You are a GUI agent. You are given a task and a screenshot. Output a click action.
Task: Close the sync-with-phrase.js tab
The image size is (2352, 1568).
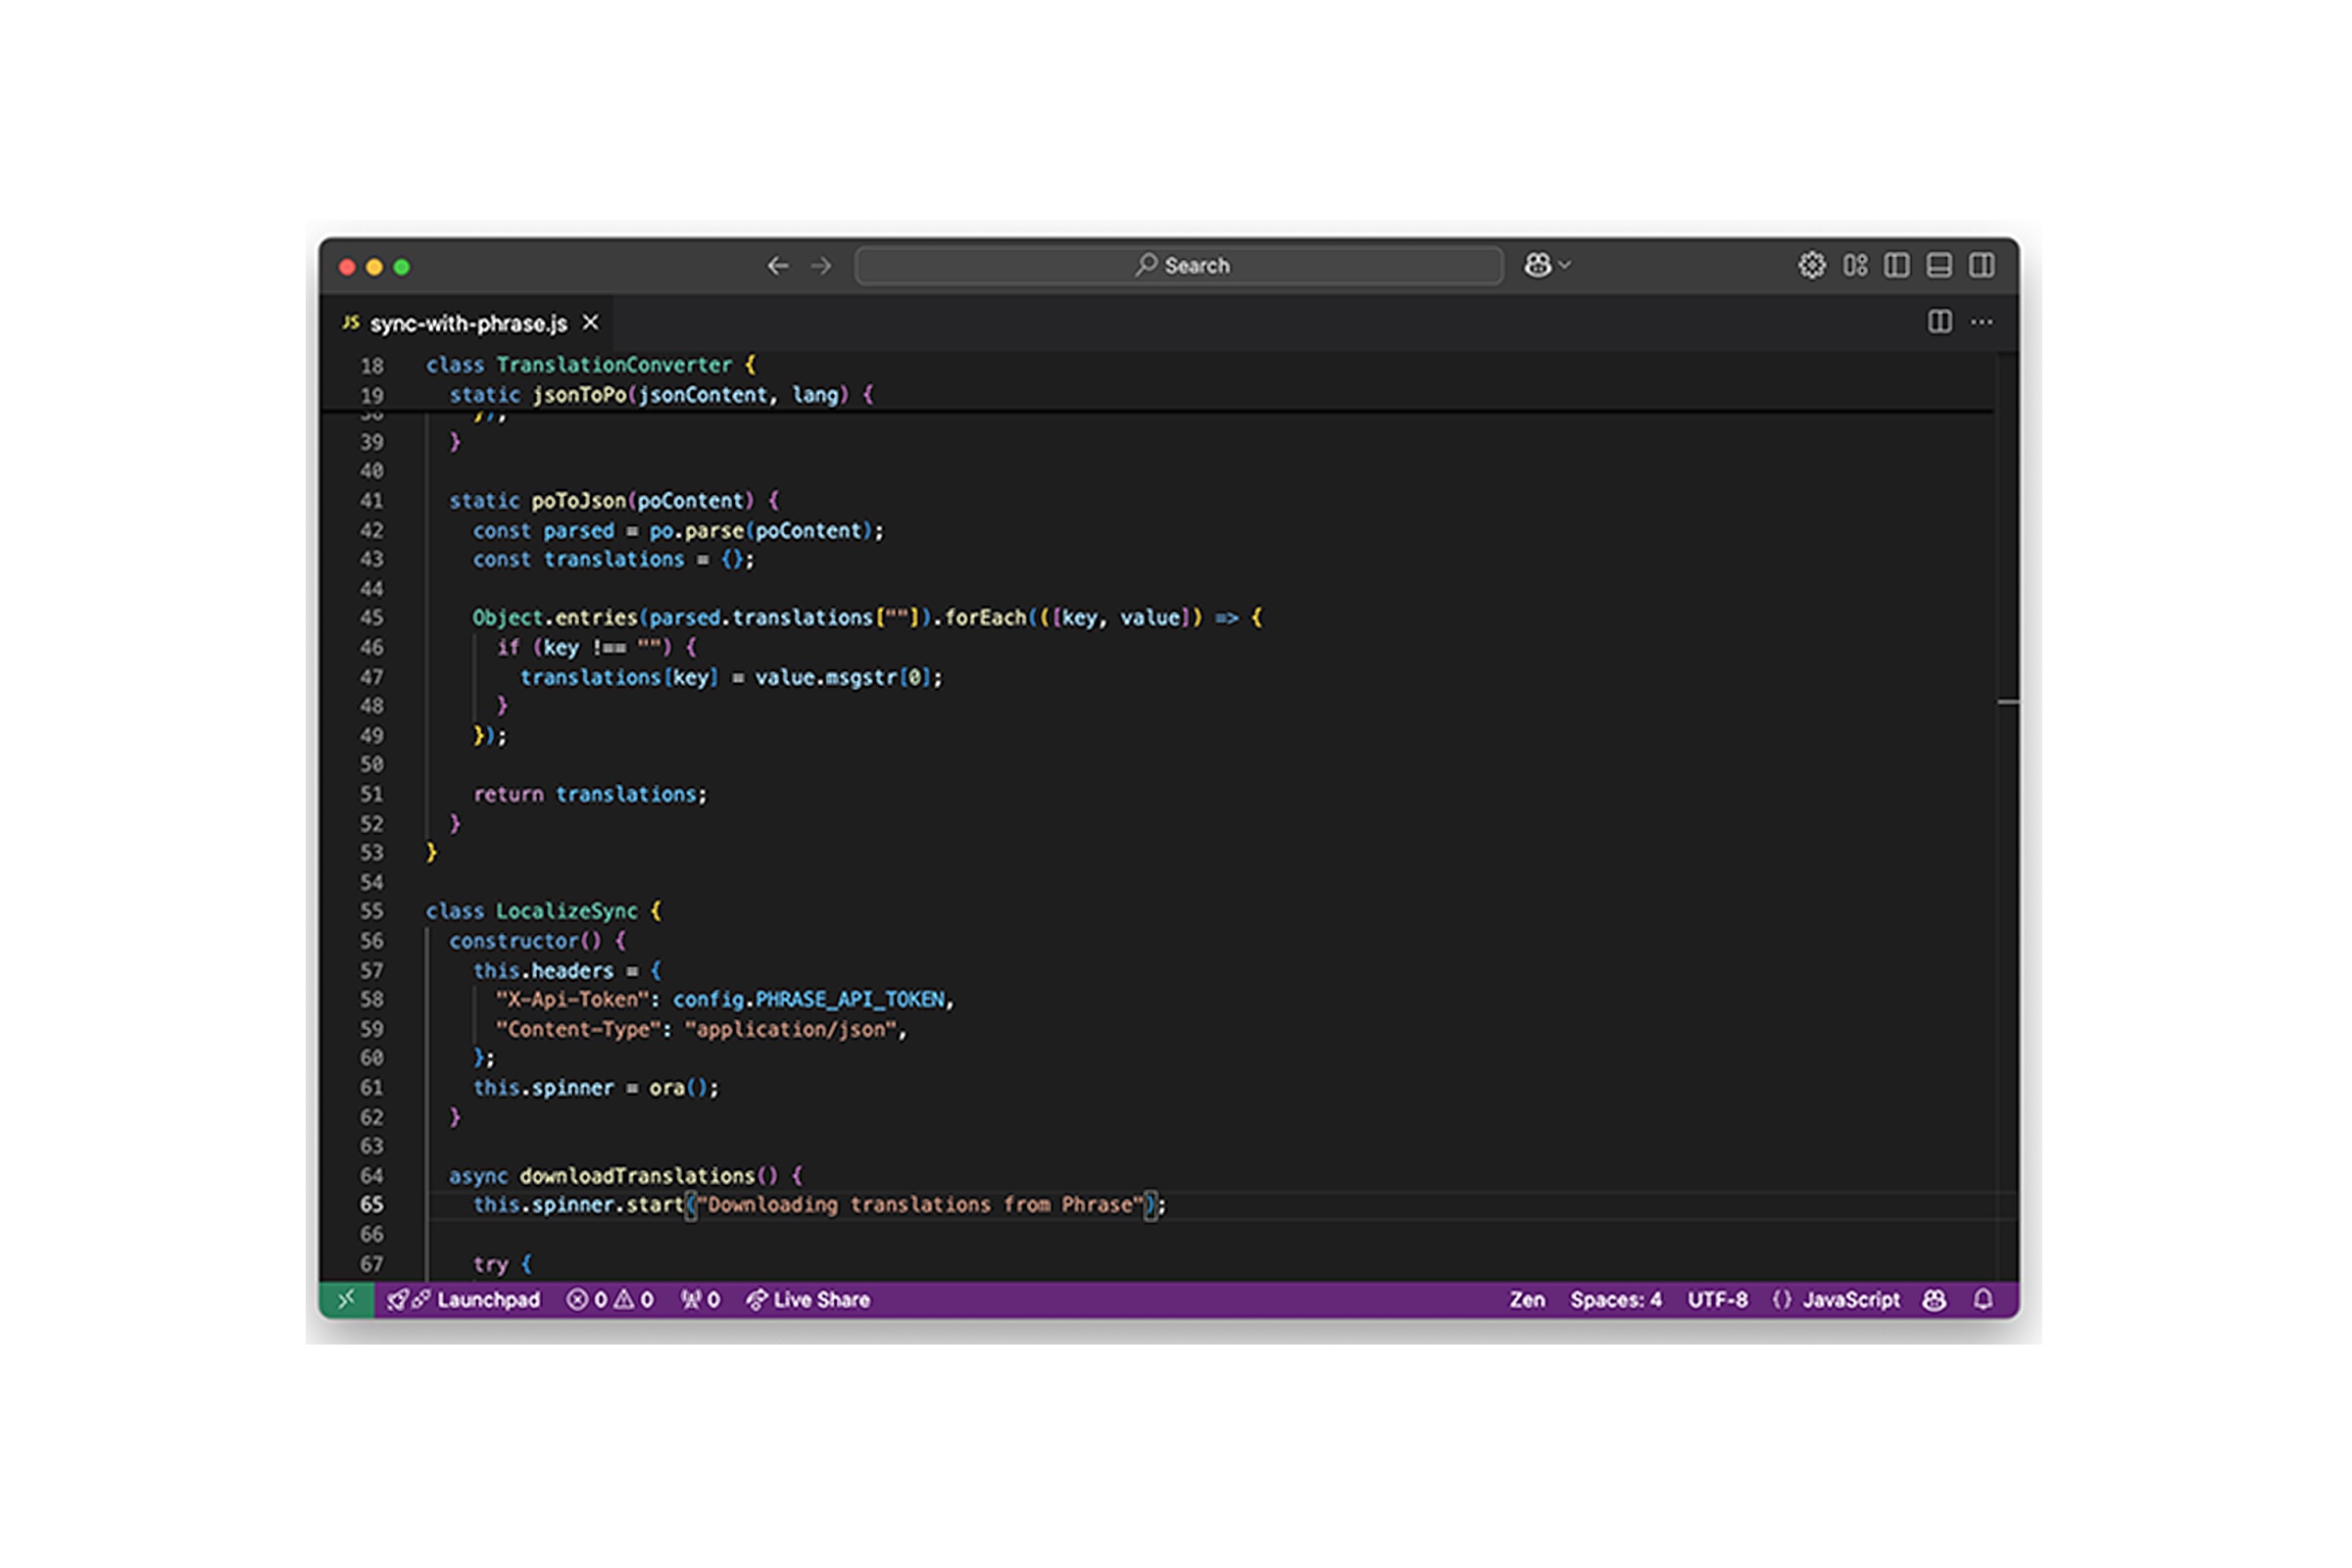[x=591, y=322]
